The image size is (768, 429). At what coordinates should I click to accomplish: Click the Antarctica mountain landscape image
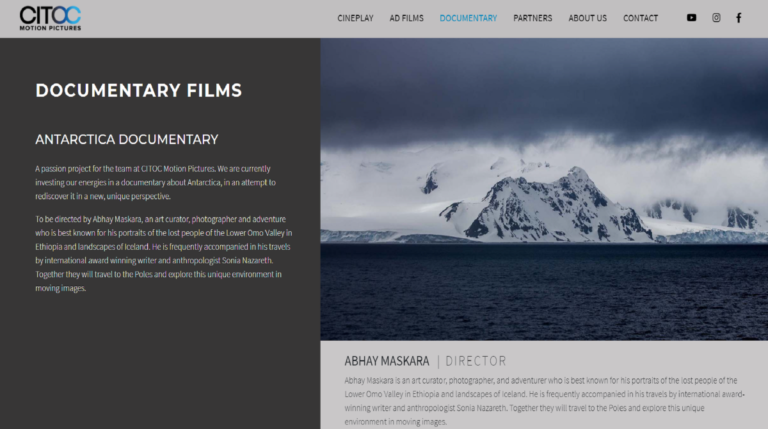coord(544,189)
